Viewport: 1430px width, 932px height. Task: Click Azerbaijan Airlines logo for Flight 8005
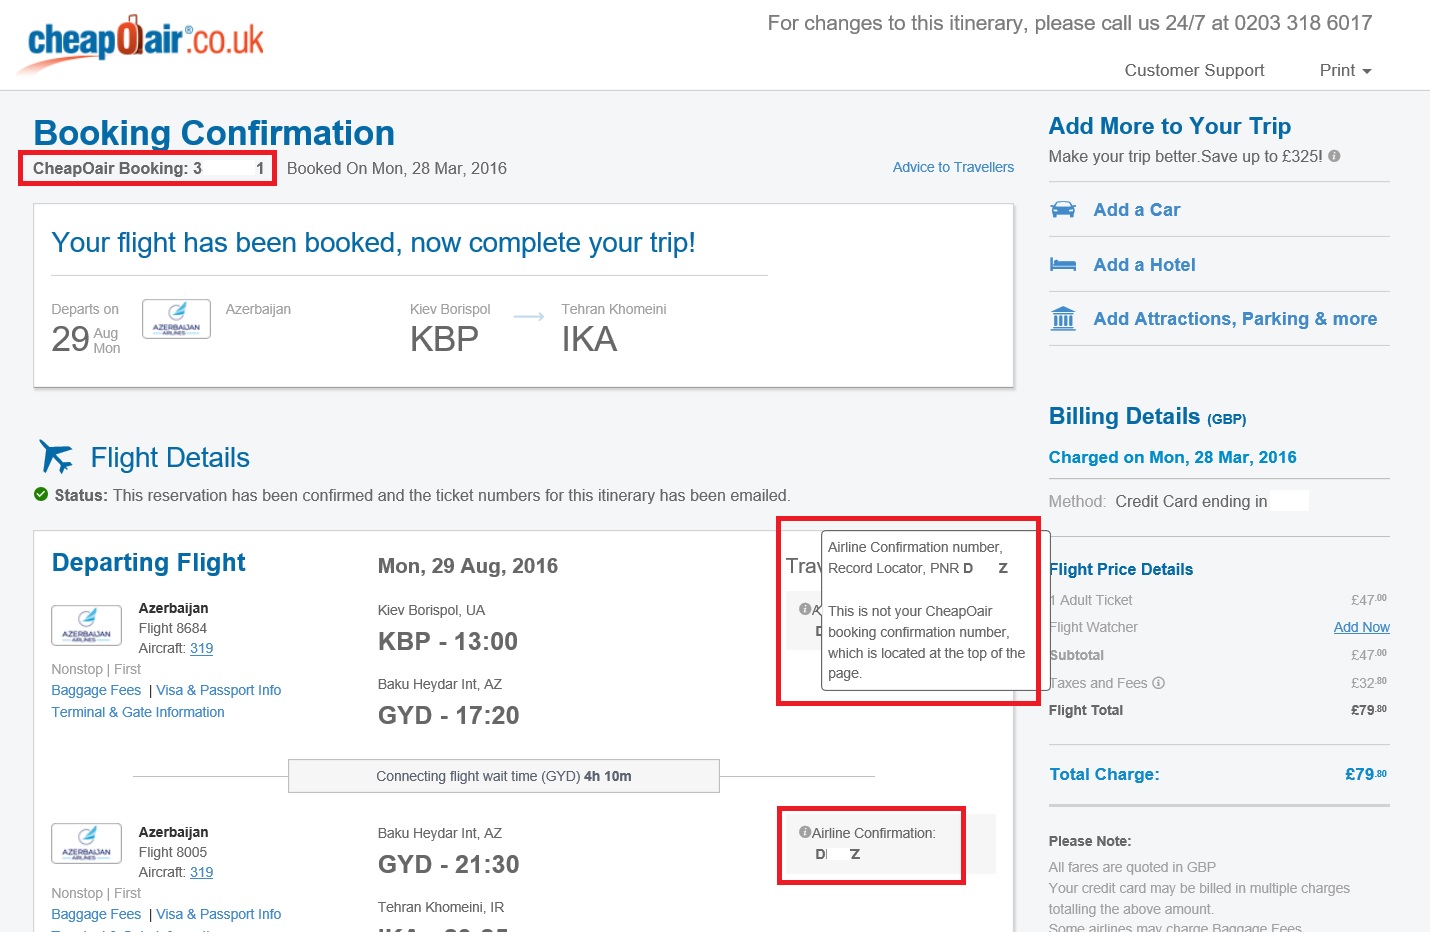click(87, 844)
